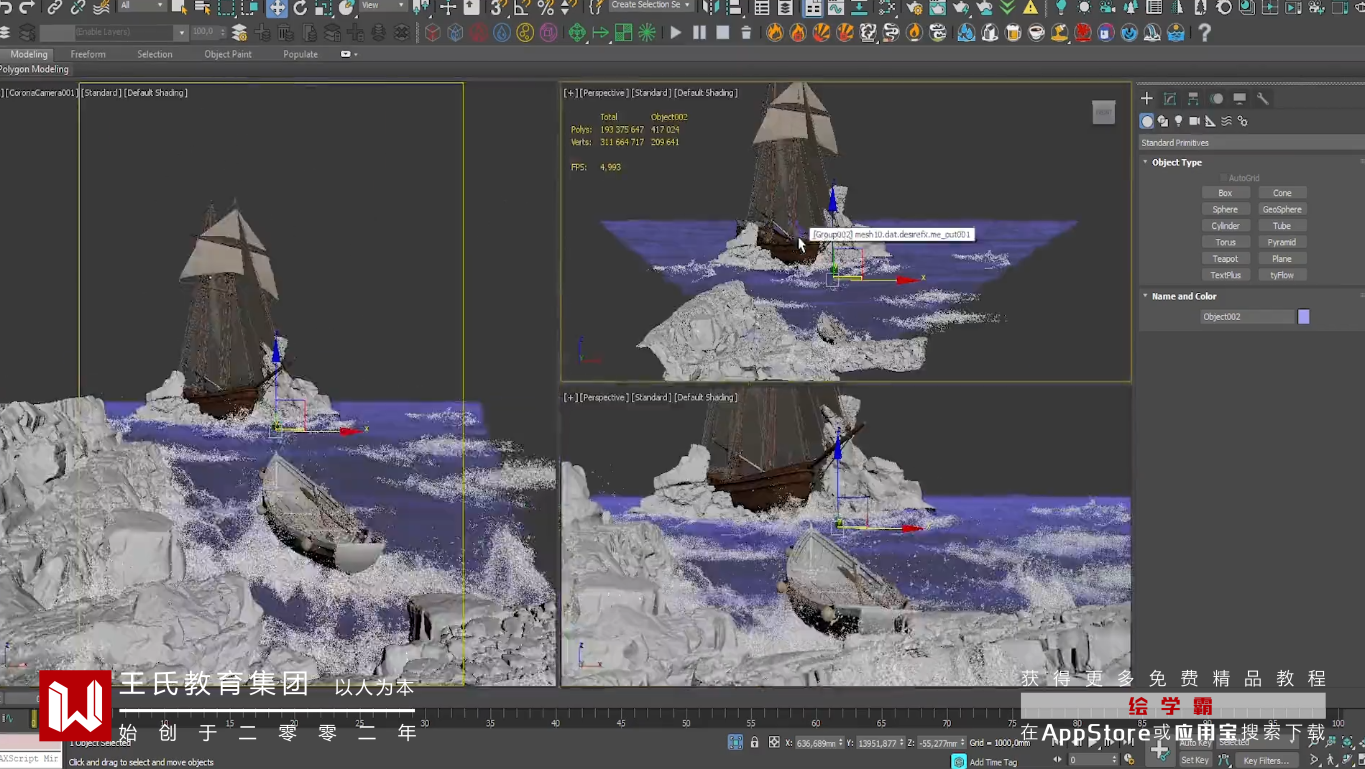
Task: Click the Object002 name field
Action: click(1247, 317)
